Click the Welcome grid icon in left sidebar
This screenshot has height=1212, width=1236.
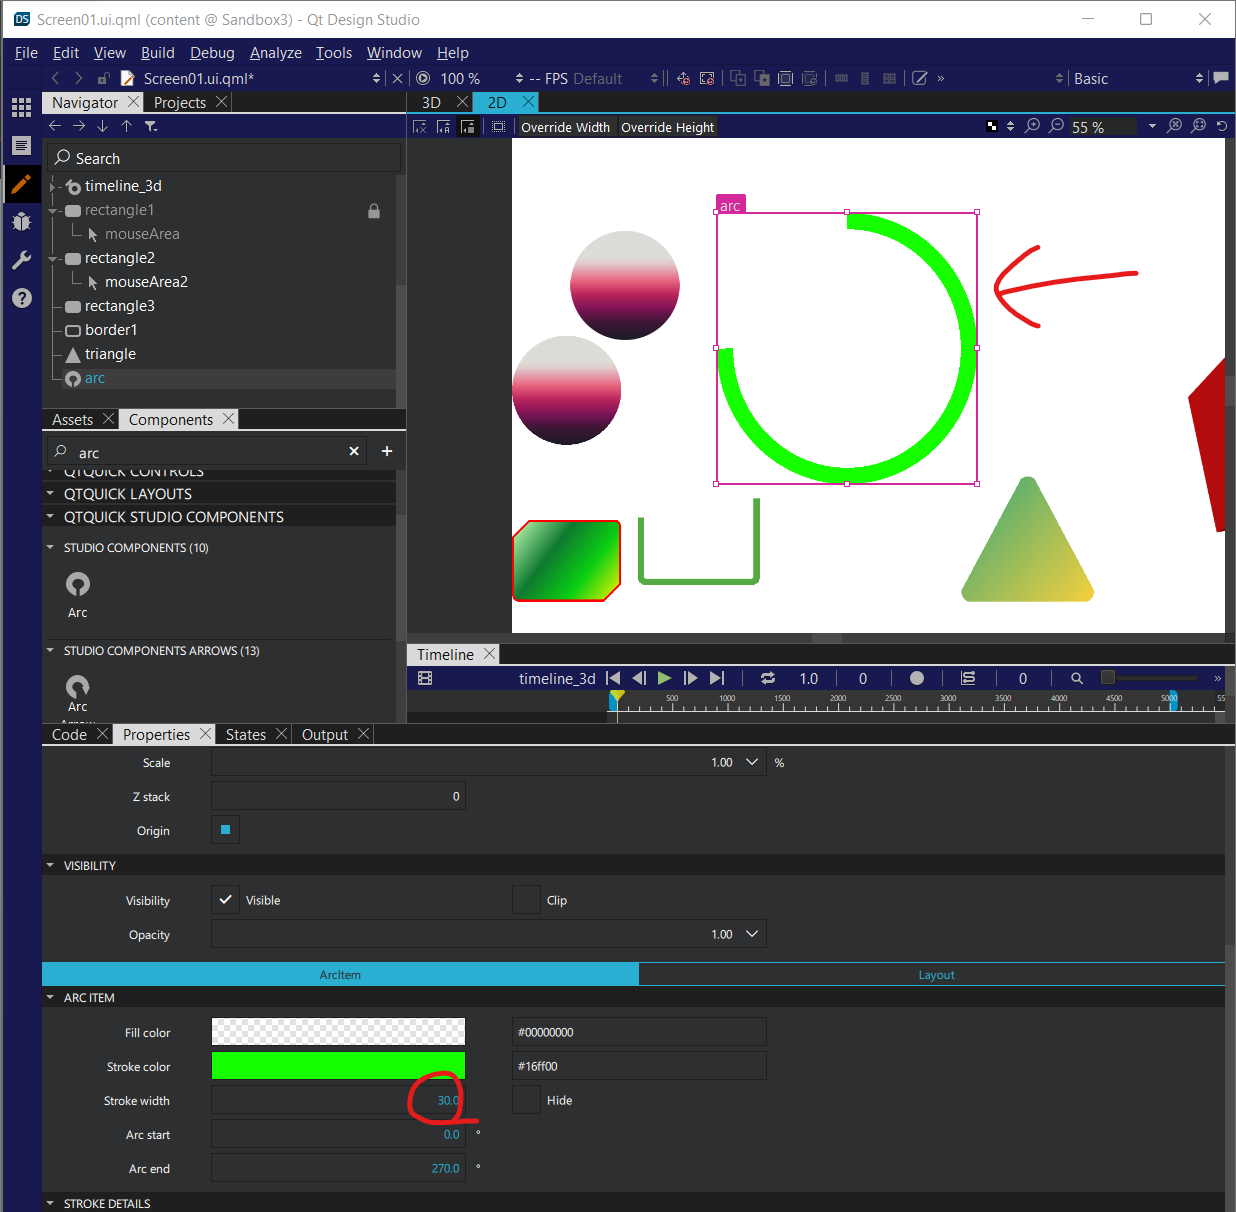point(21,107)
